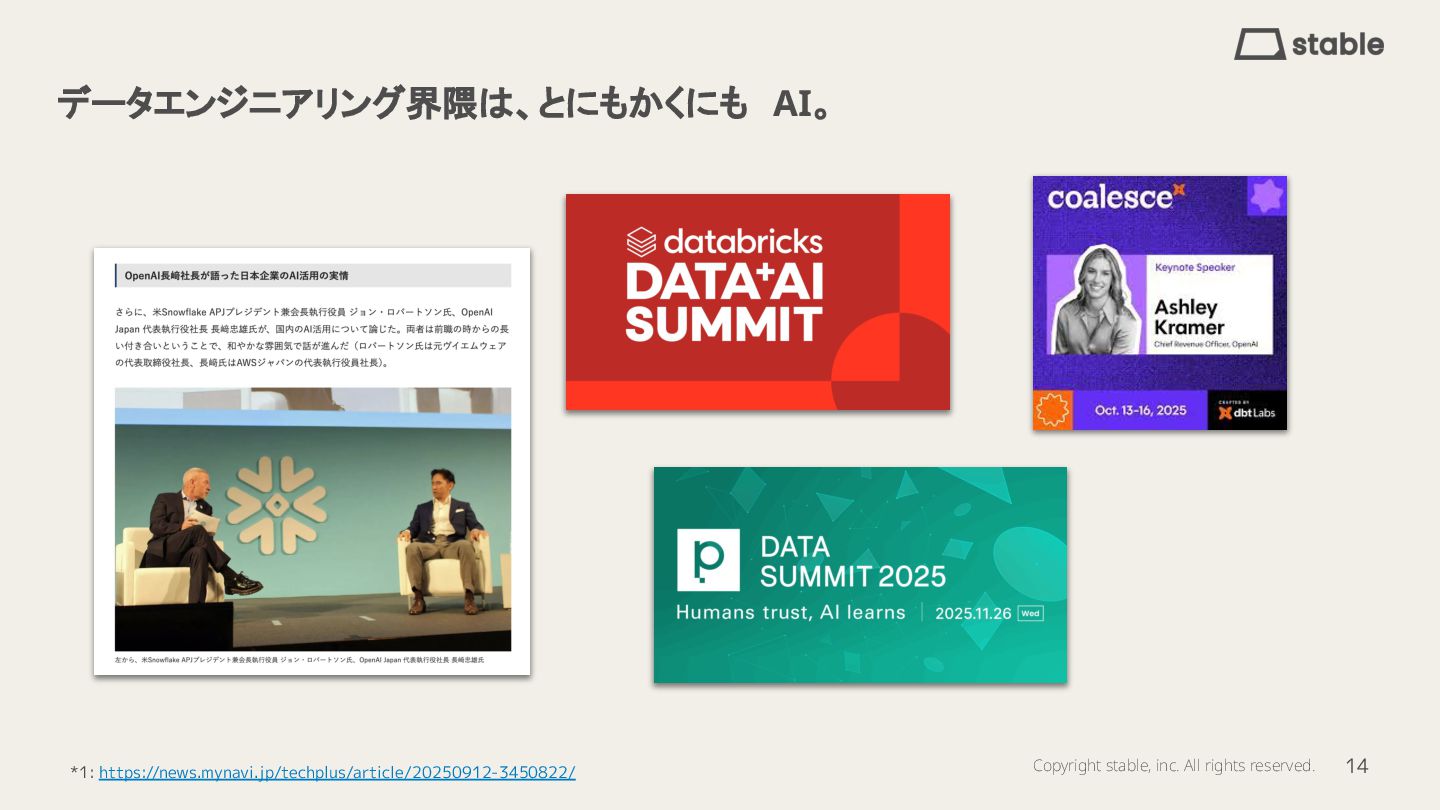The height and width of the screenshot is (810, 1440).
Task: Click the 'Keynote Speaker' label
Action: [1195, 268]
